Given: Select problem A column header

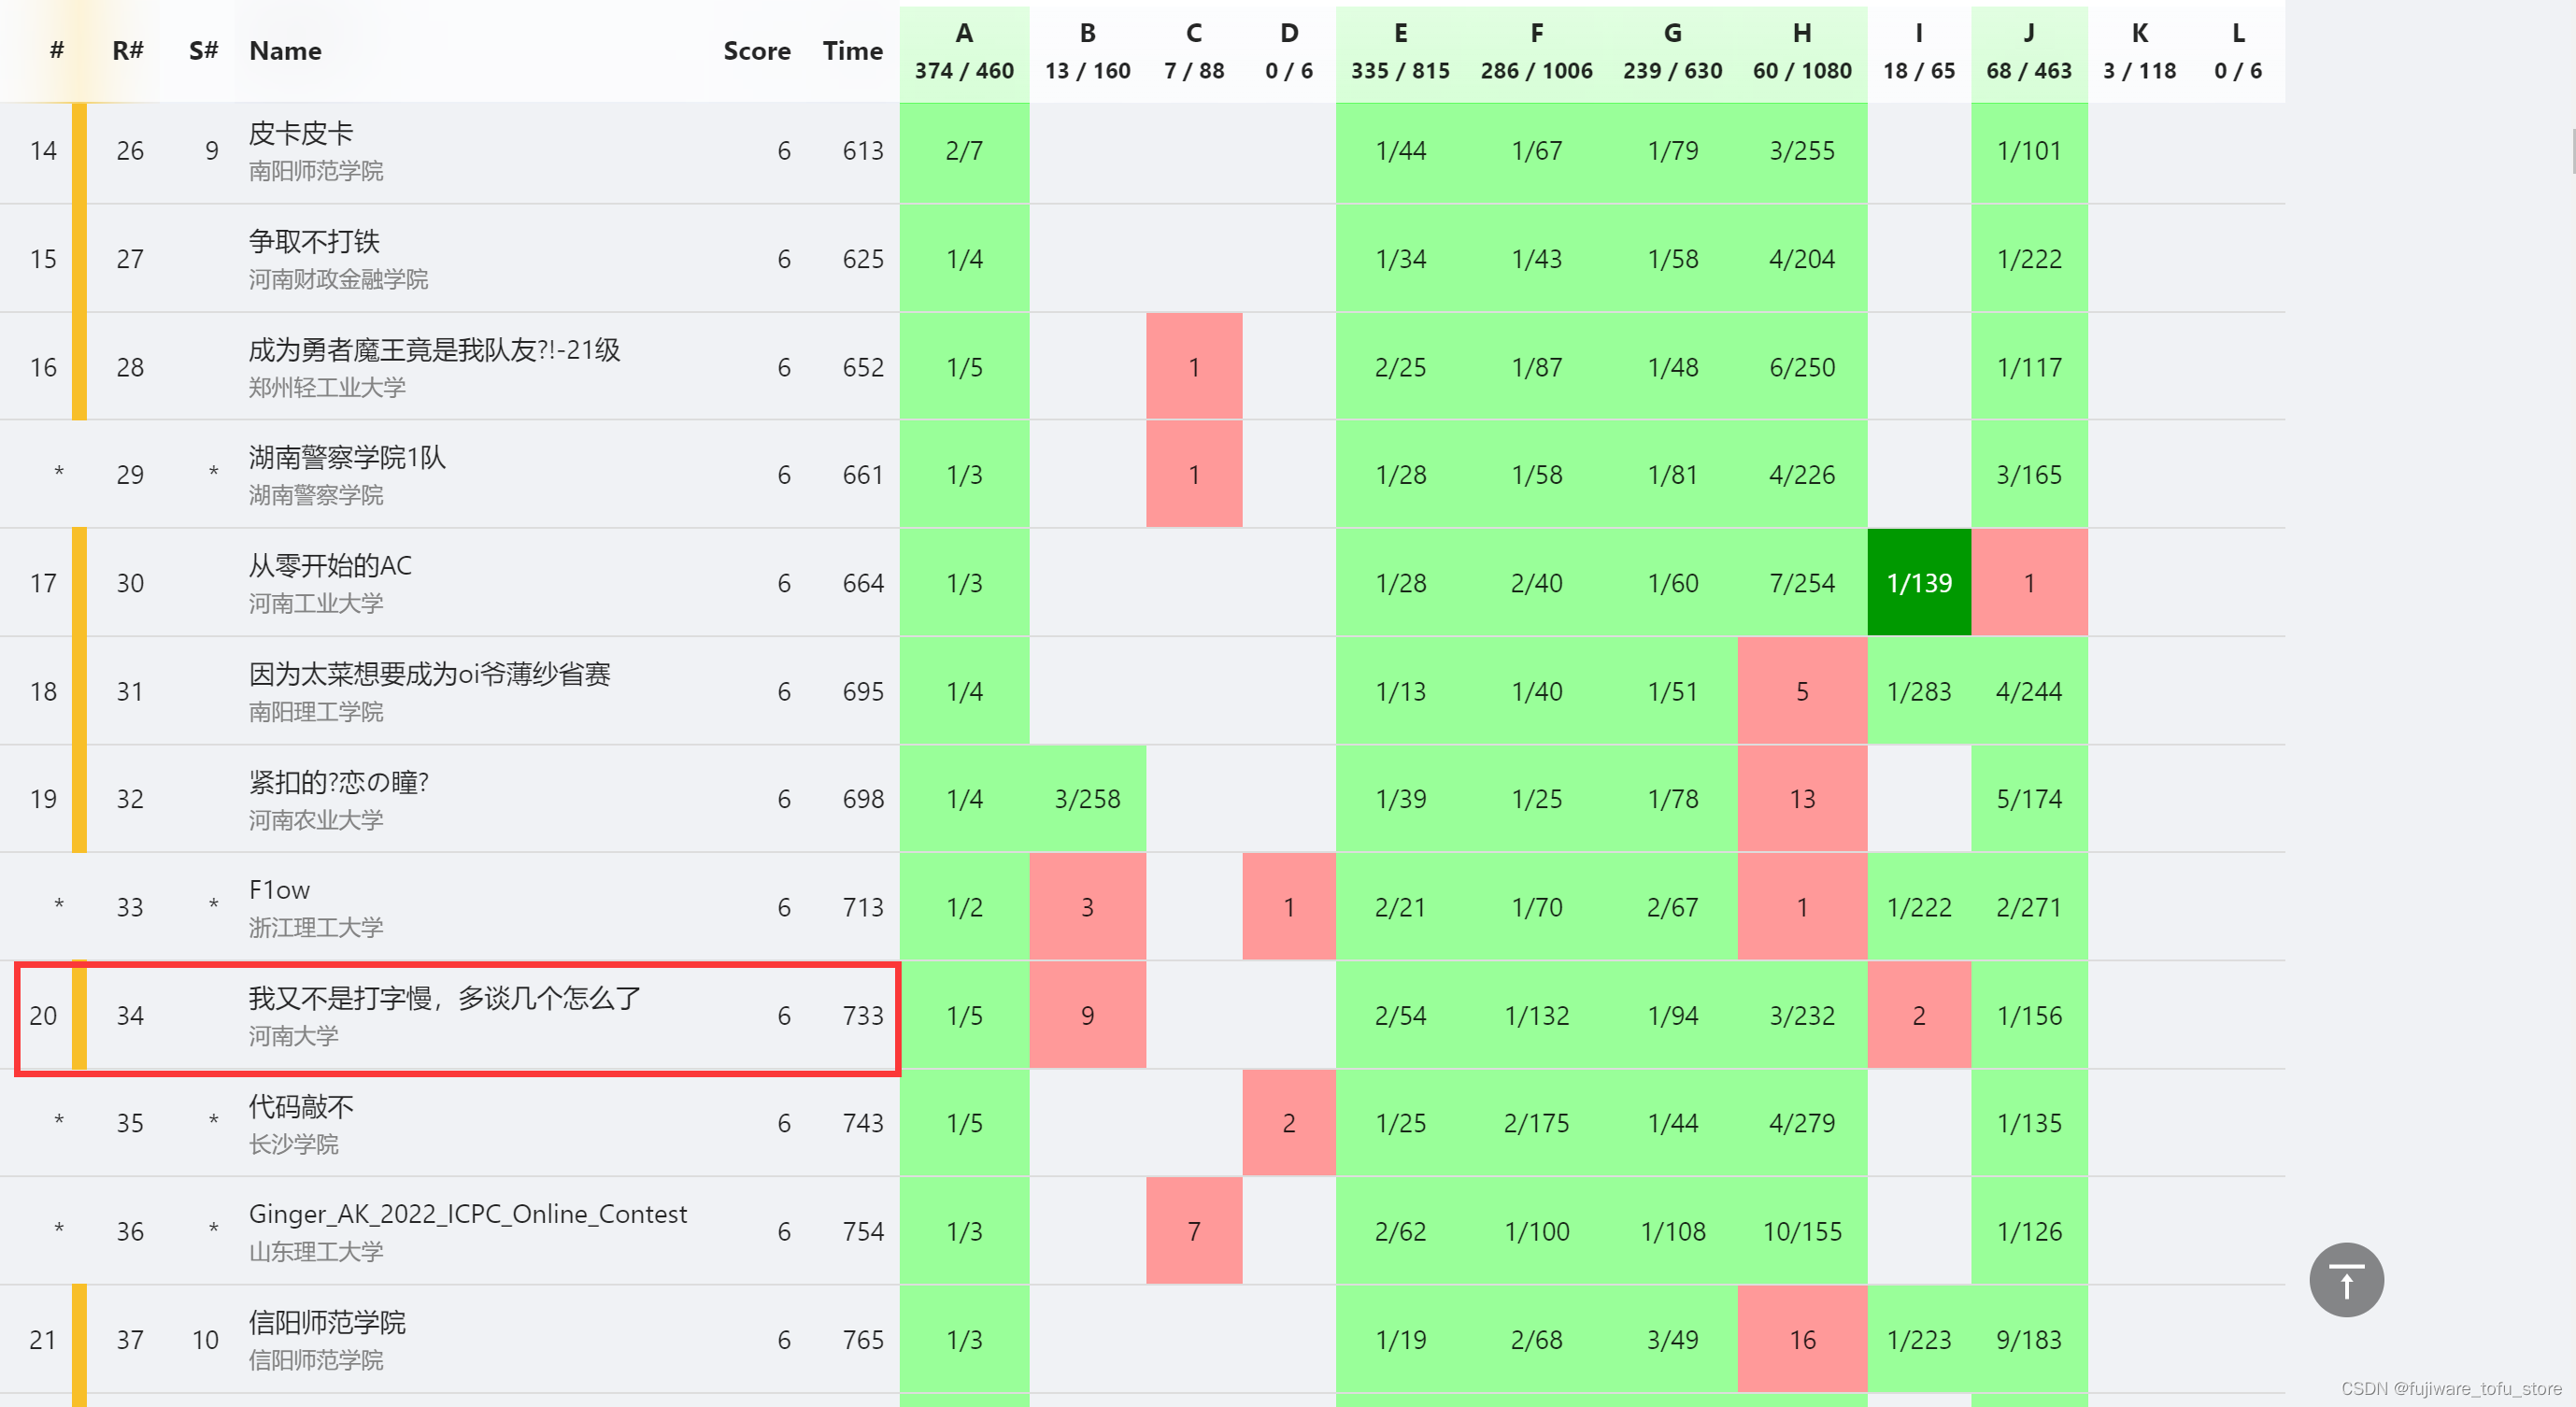Looking at the screenshot, I should tap(963, 52).
